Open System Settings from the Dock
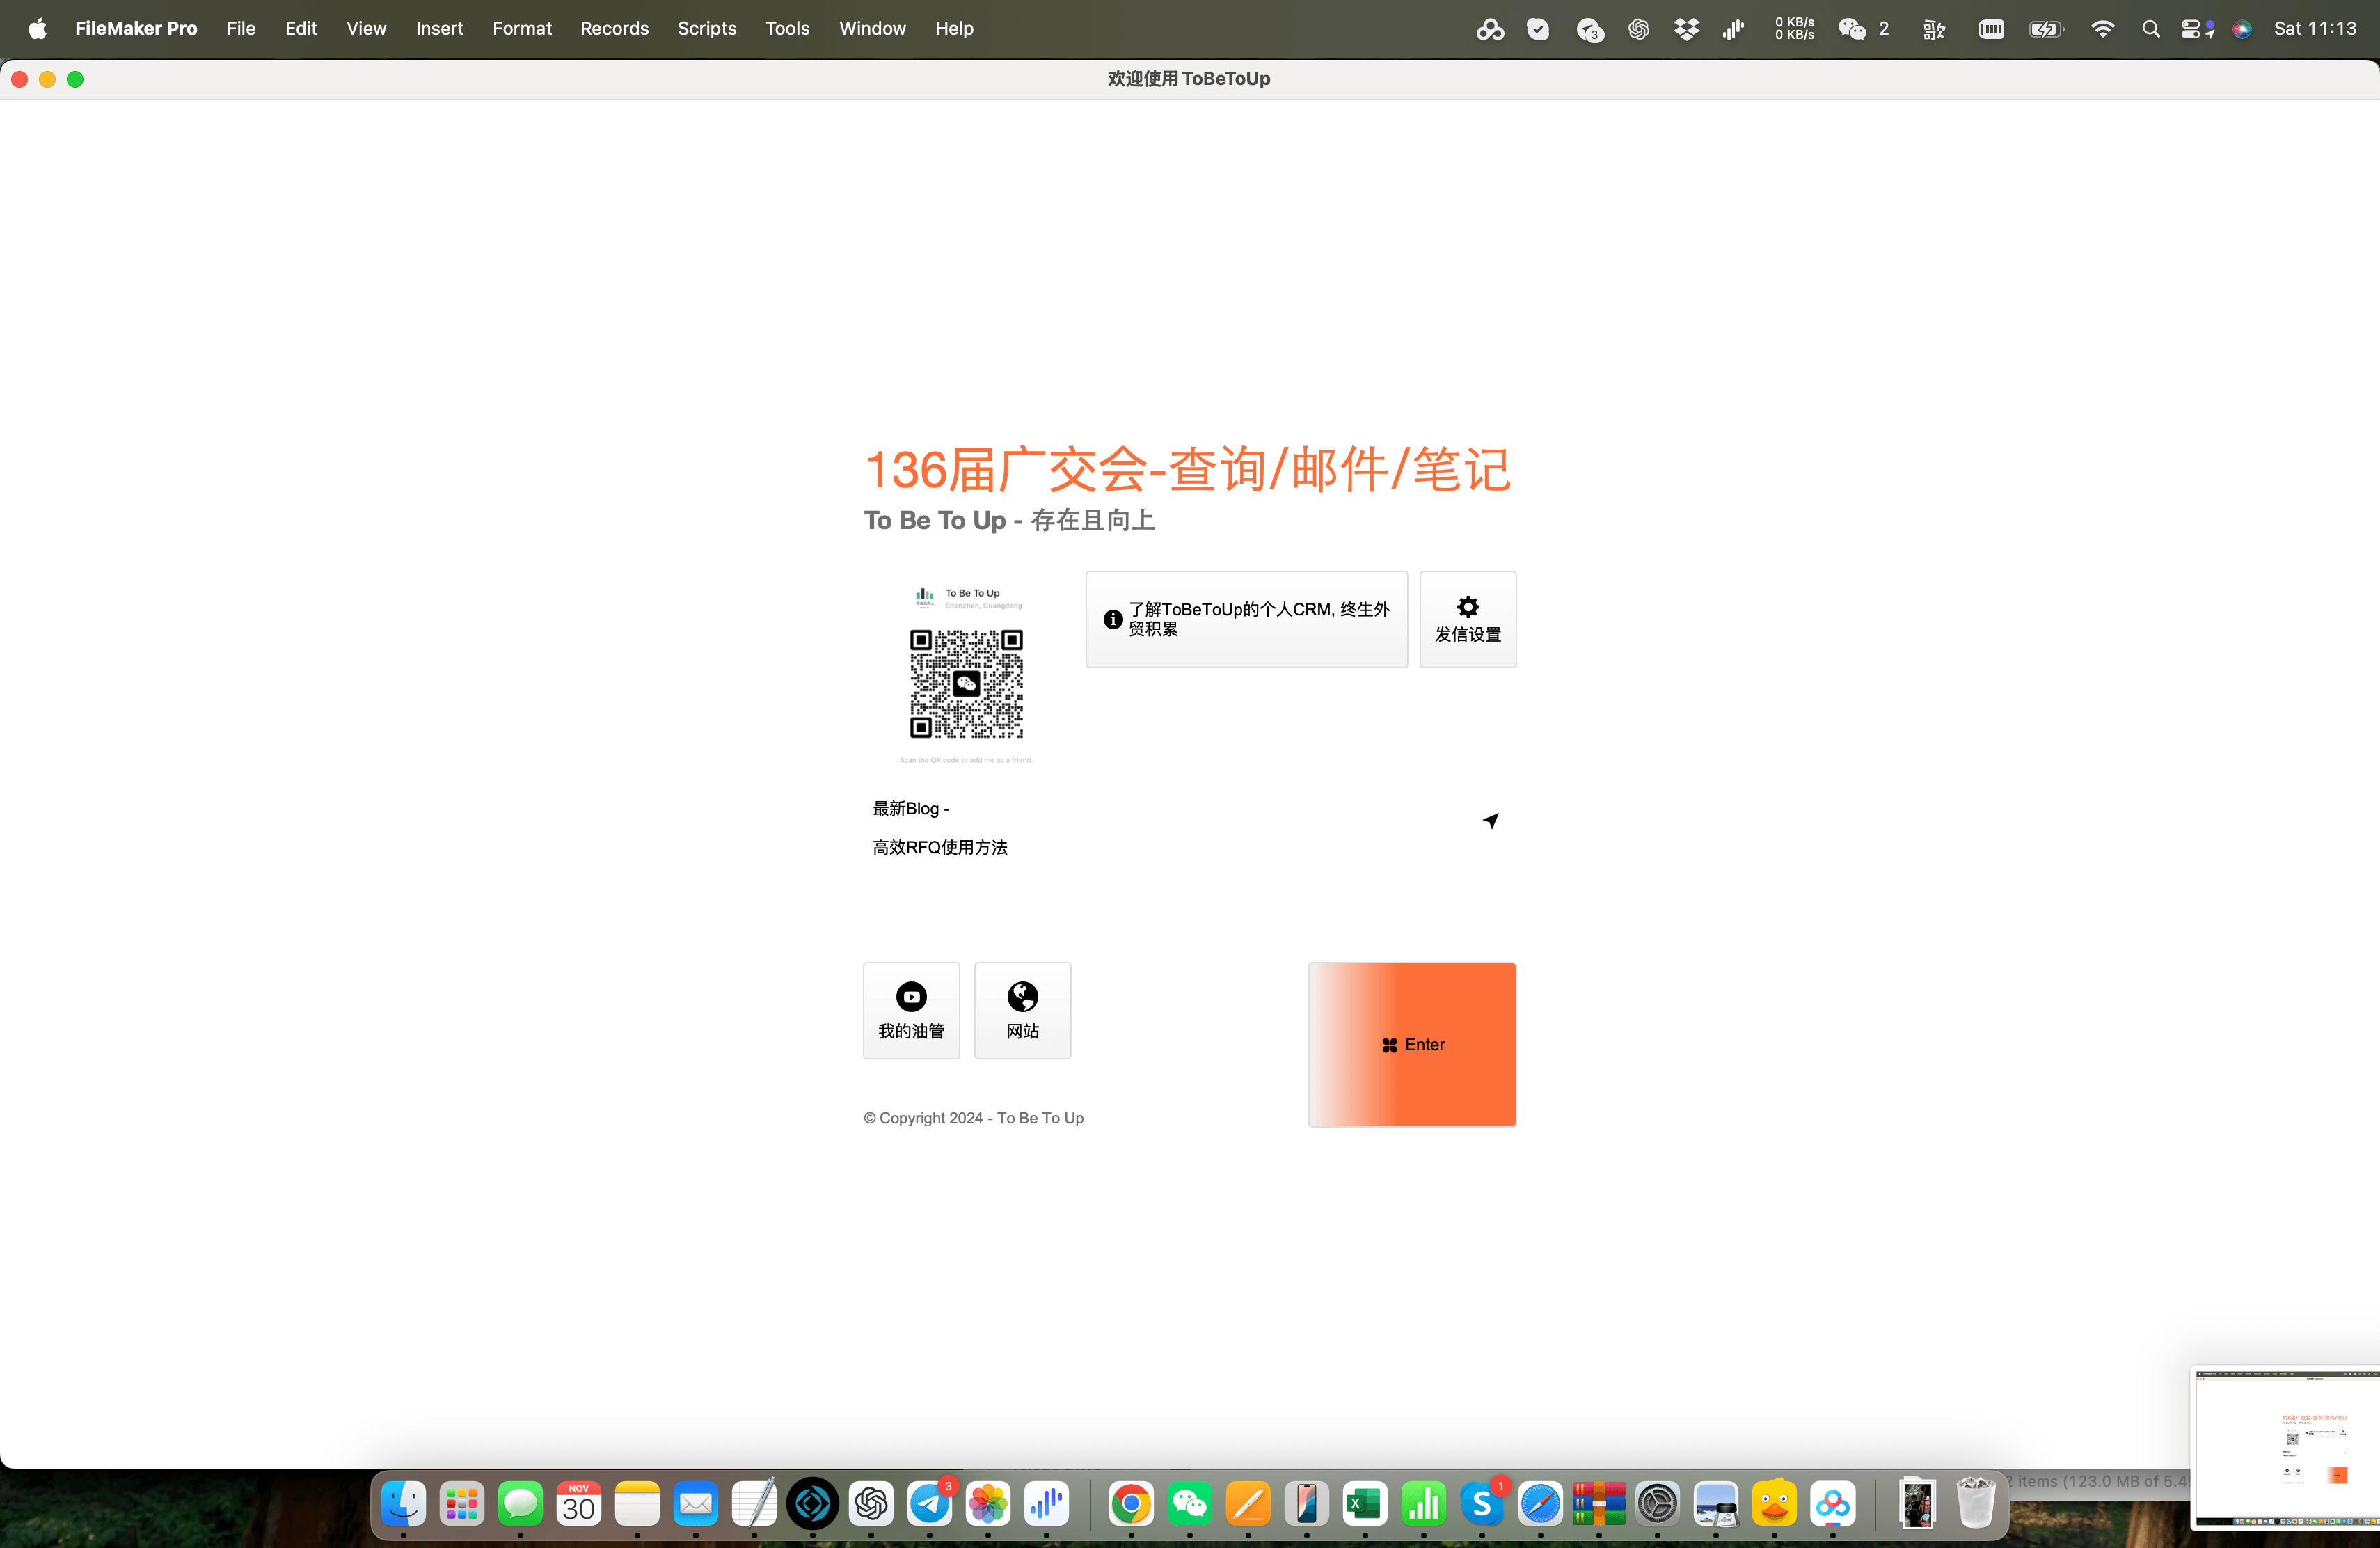The height and width of the screenshot is (1548, 2380). (1657, 1503)
